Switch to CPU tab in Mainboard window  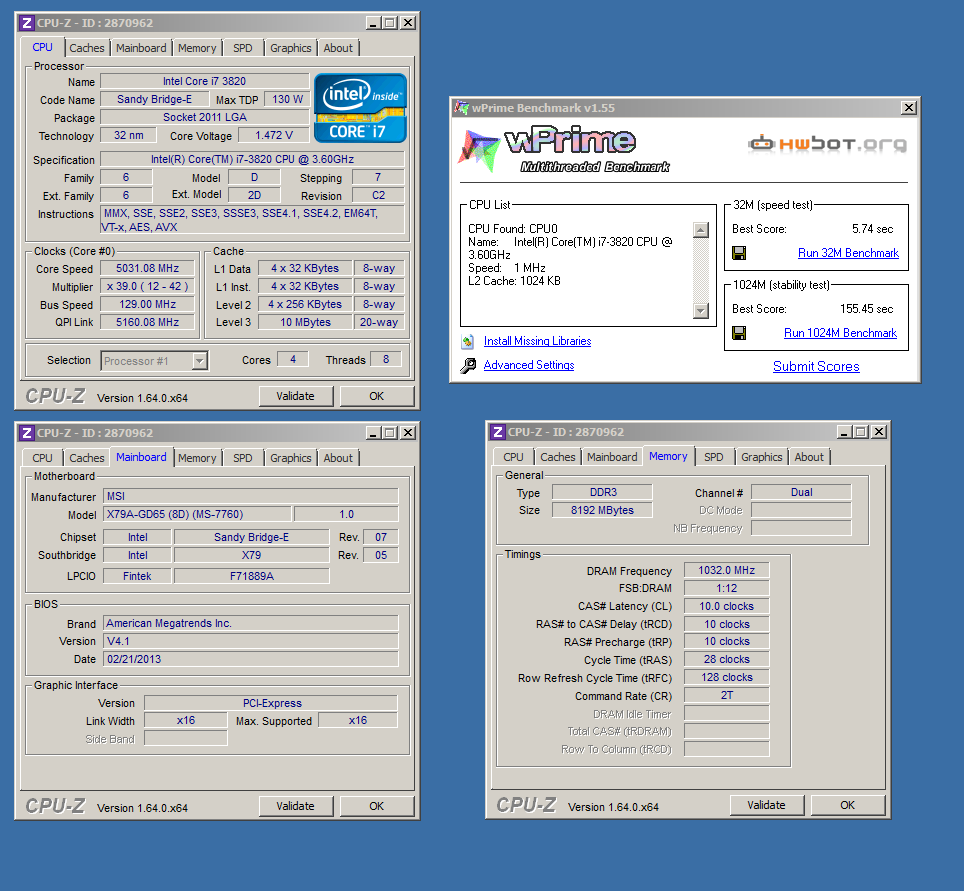point(42,458)
